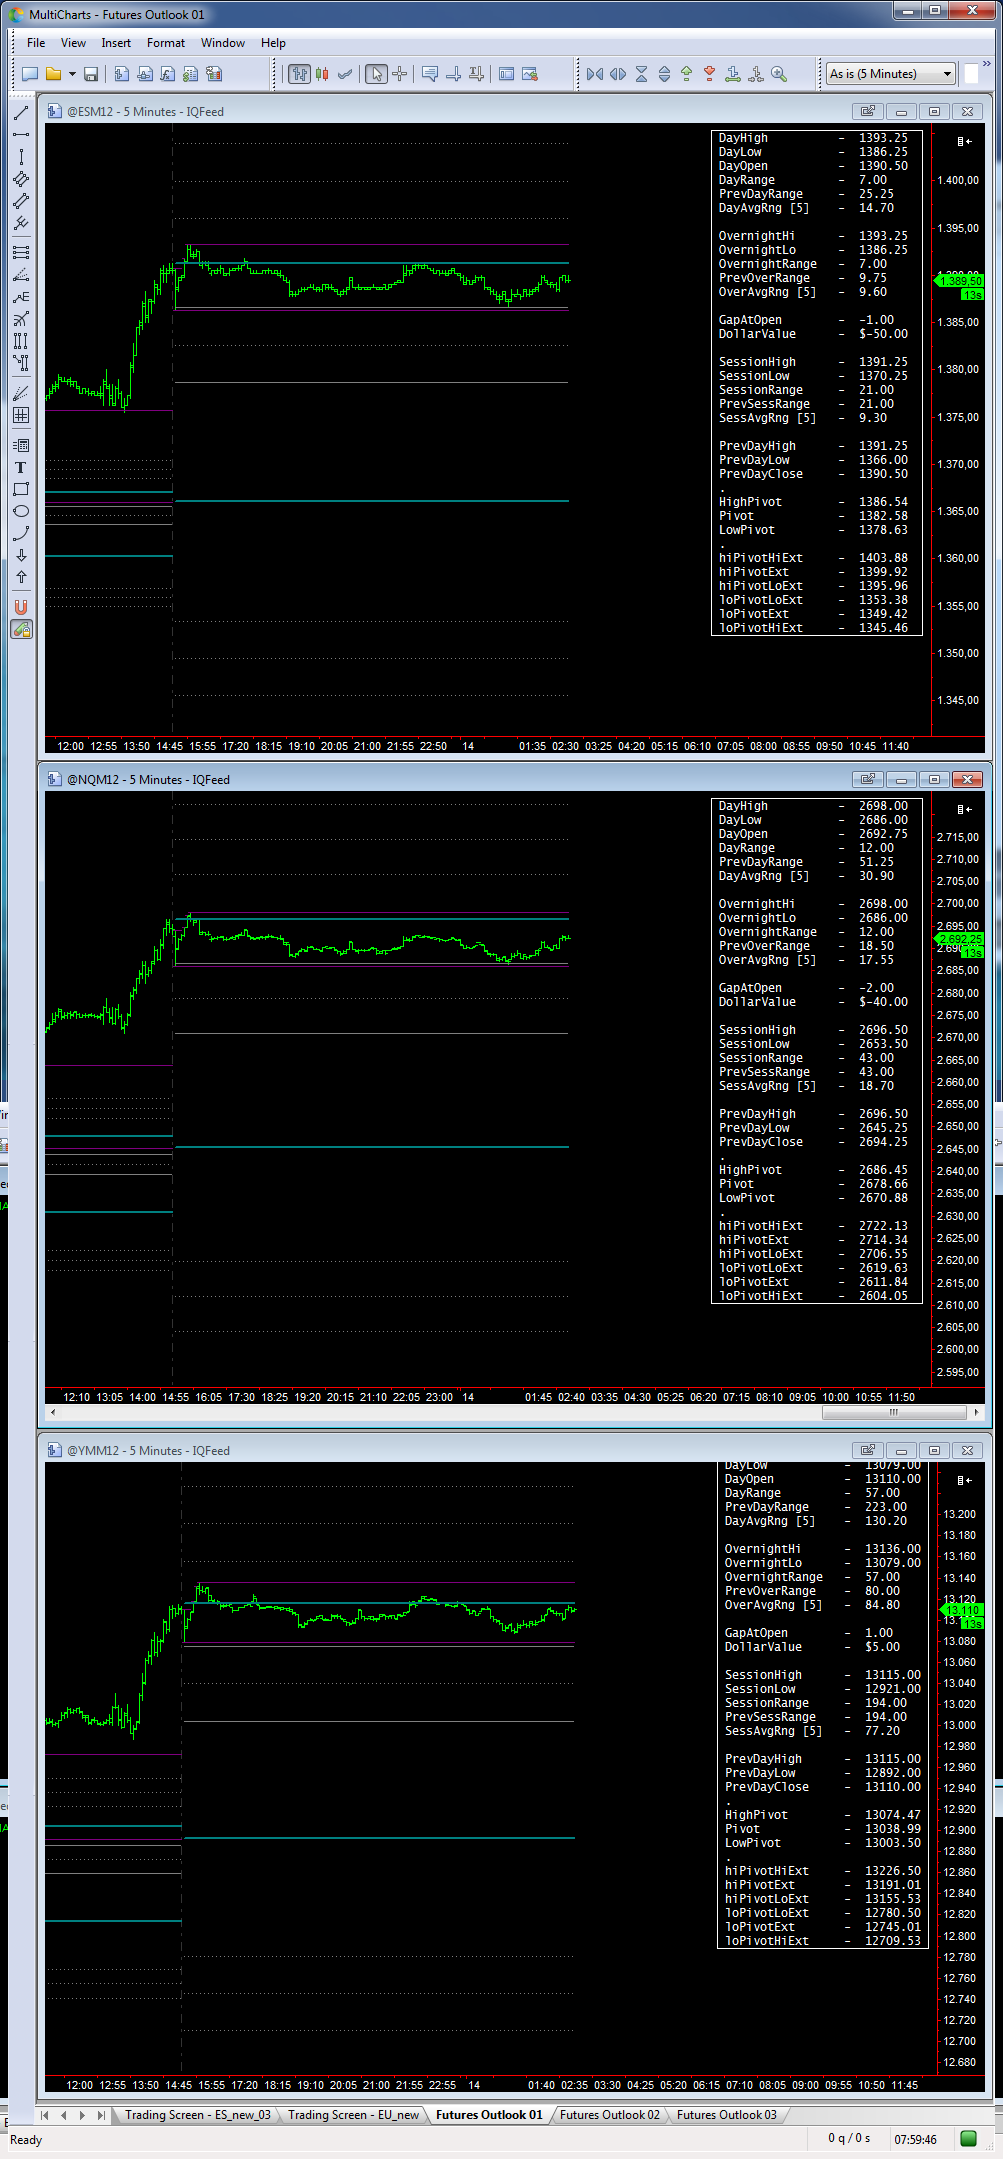Select the Vertical Line drawing tool
The height and width of the screenshot is (2177, 1003).
click(x=21, y=157)
